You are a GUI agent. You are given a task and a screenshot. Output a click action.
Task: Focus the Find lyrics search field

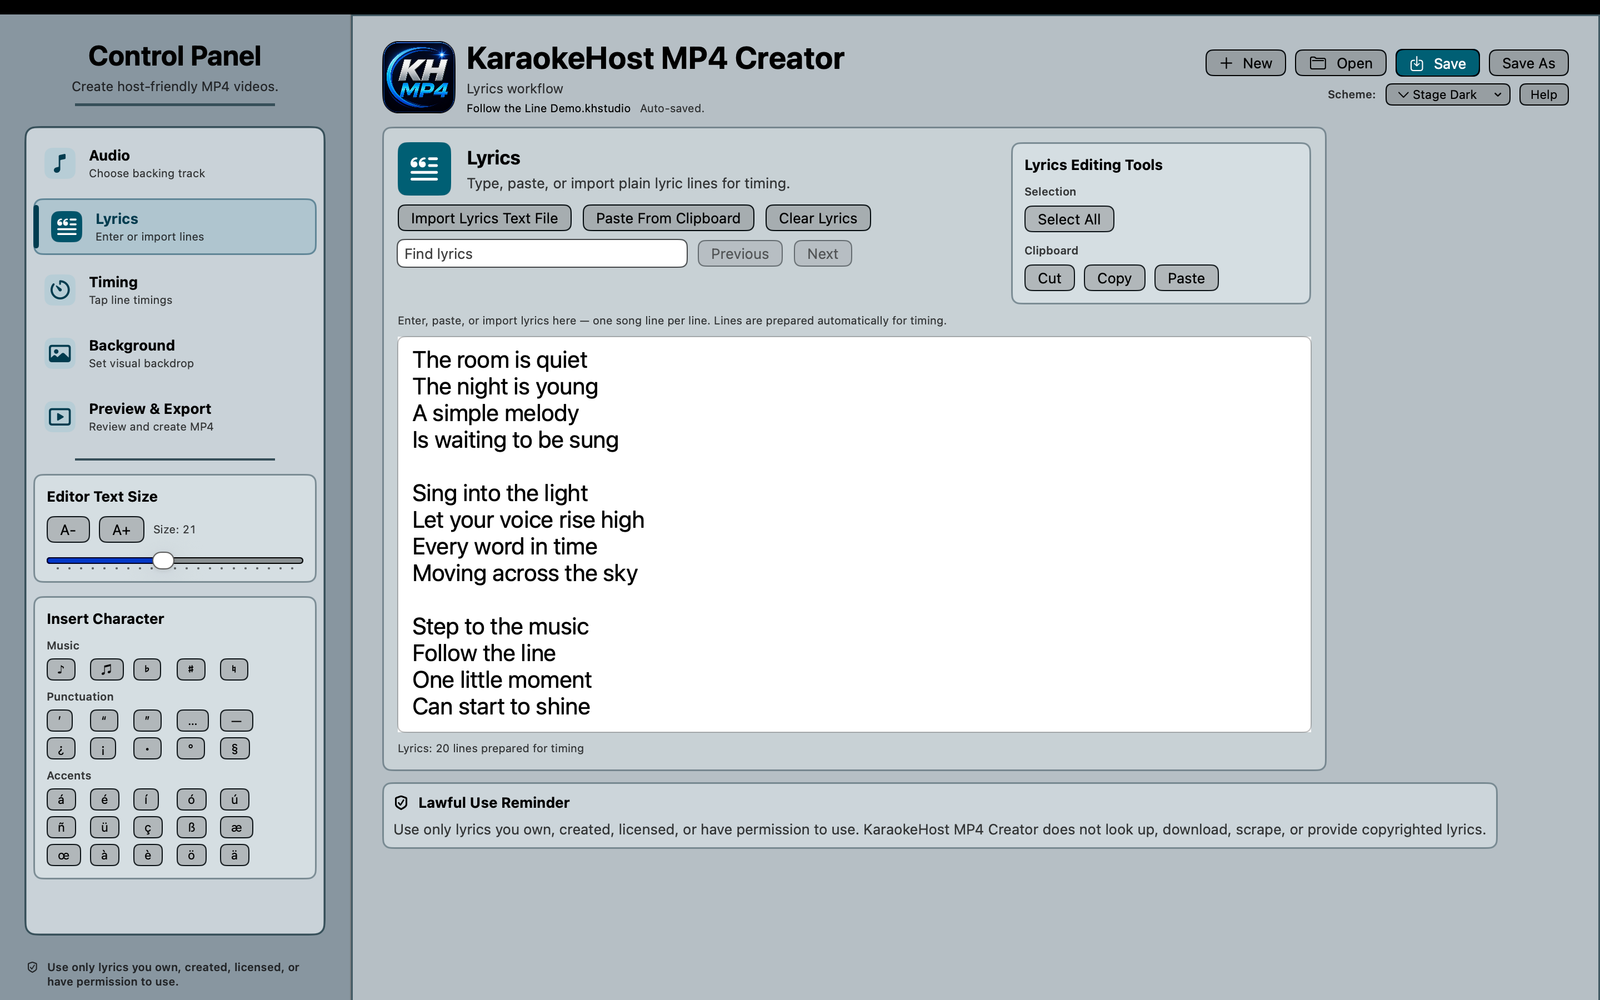pos(542,254)
